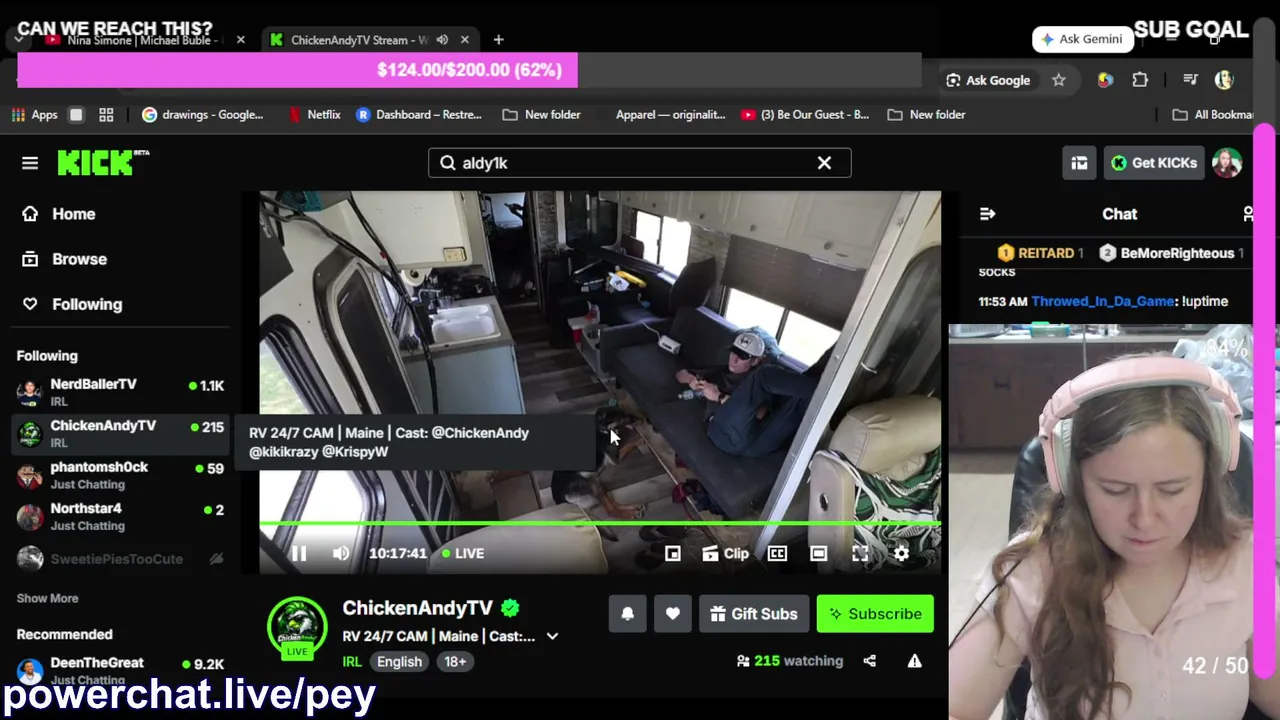
Task: Share the stream via share icon
Action: [x=870, y=661]
